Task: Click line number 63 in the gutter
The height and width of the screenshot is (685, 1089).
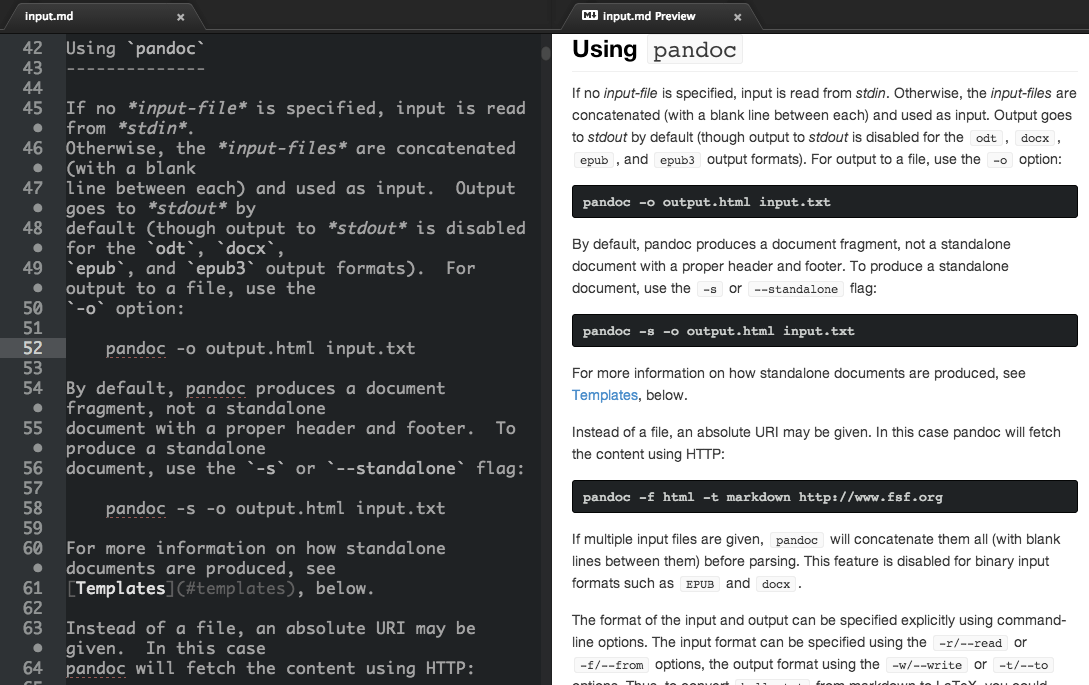Action: 33,628
